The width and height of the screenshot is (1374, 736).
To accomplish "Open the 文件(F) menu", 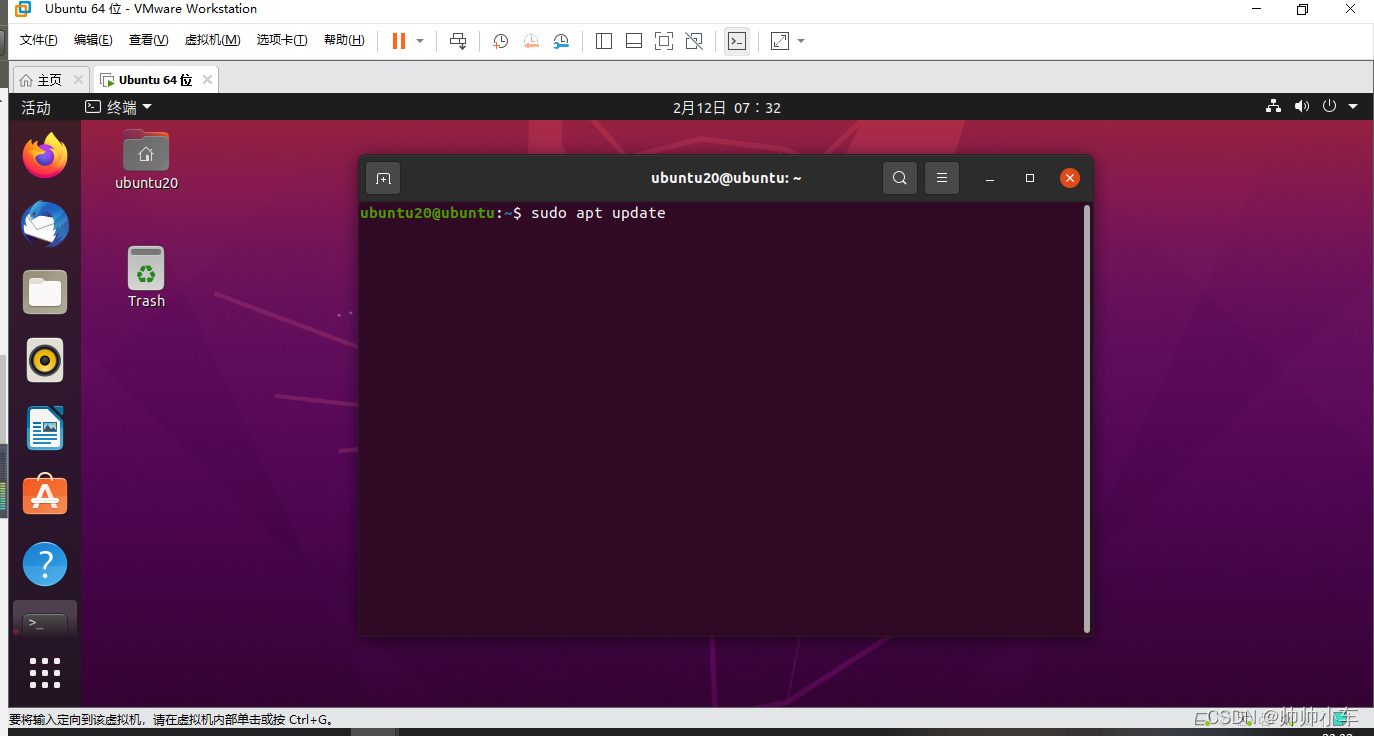I will (x=39, y=41).
